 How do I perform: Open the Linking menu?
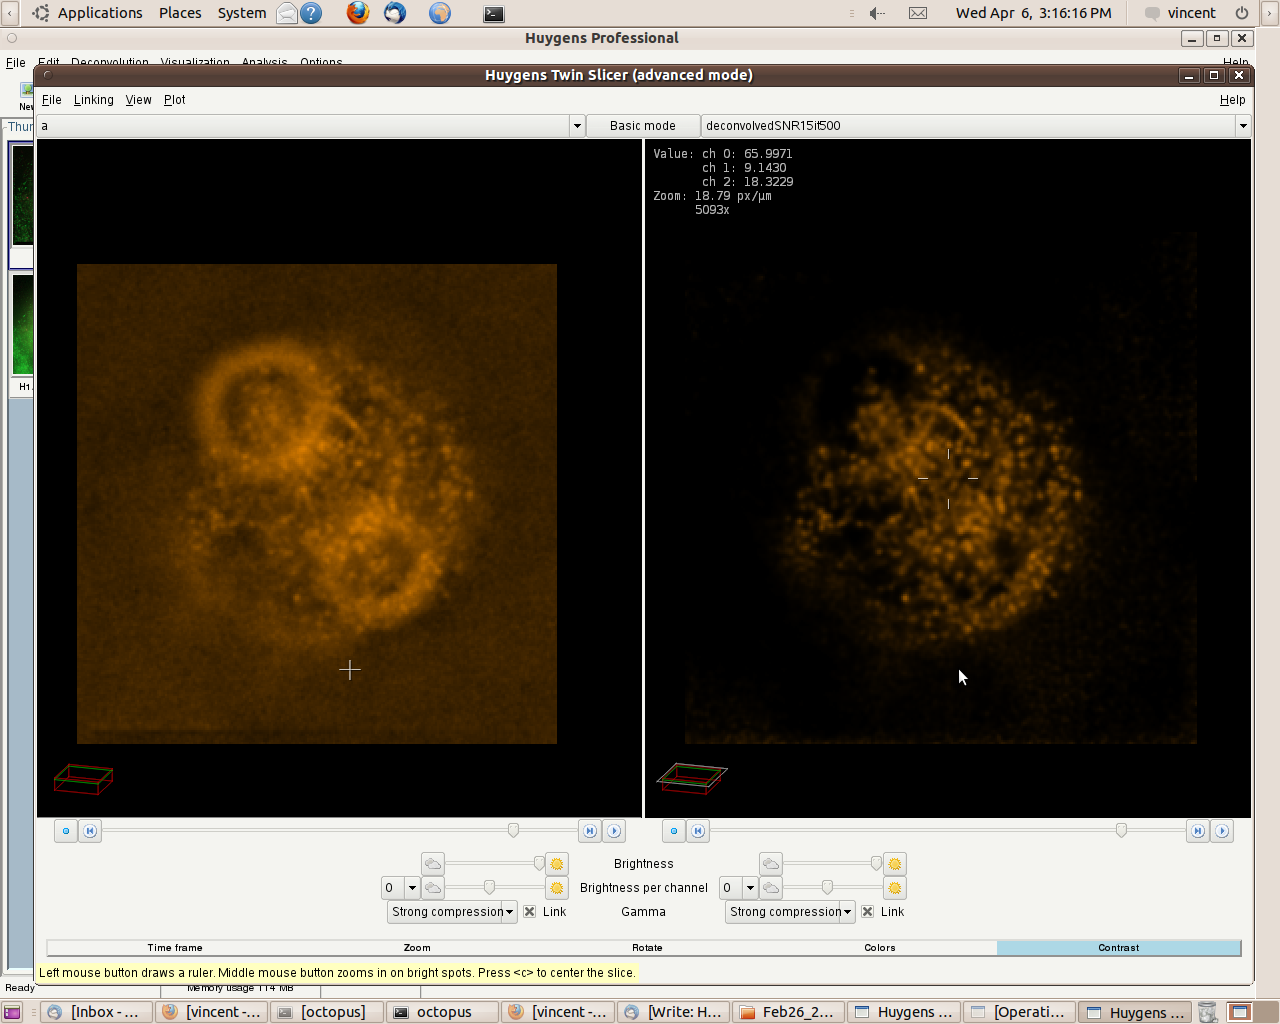tap(93, 100)
